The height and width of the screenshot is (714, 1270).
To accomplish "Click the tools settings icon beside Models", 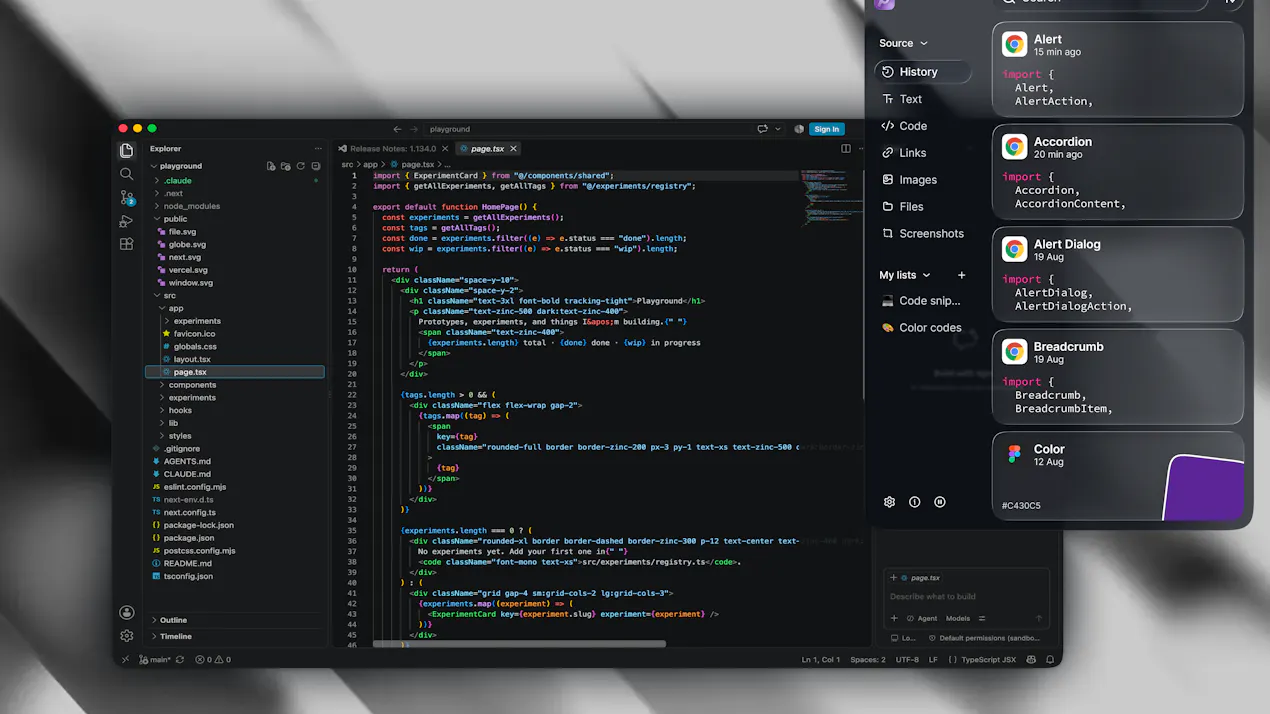I will click(x=982, y=618).
